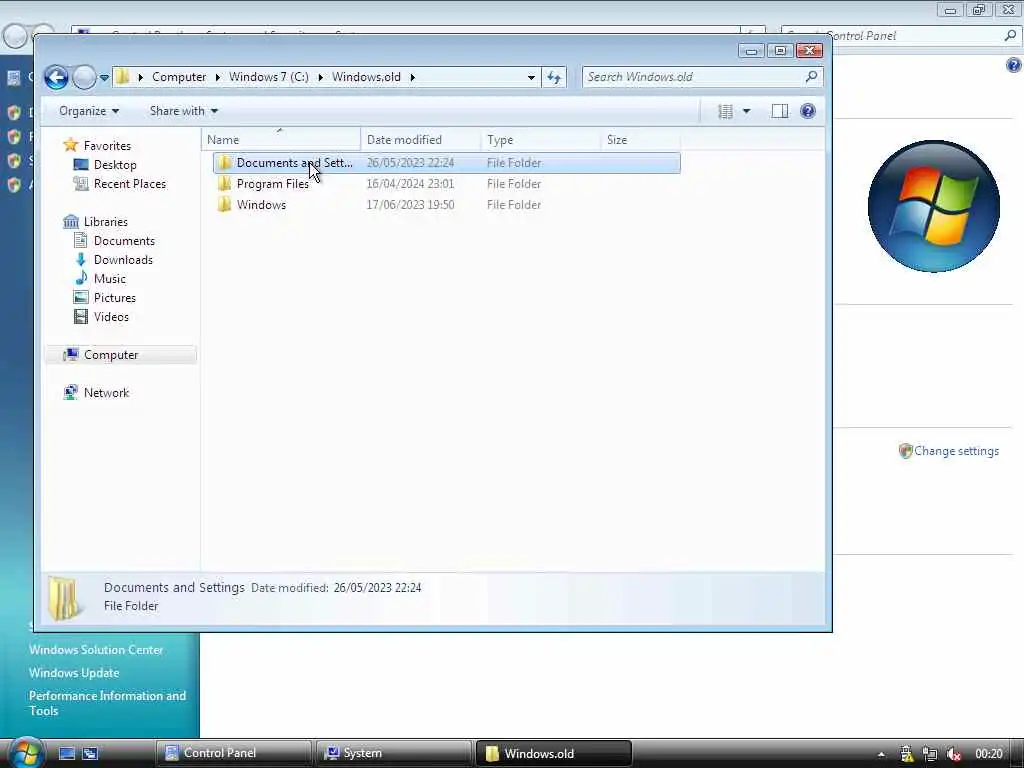Click Show desktop quick launch icon

(x=67, y=753)
